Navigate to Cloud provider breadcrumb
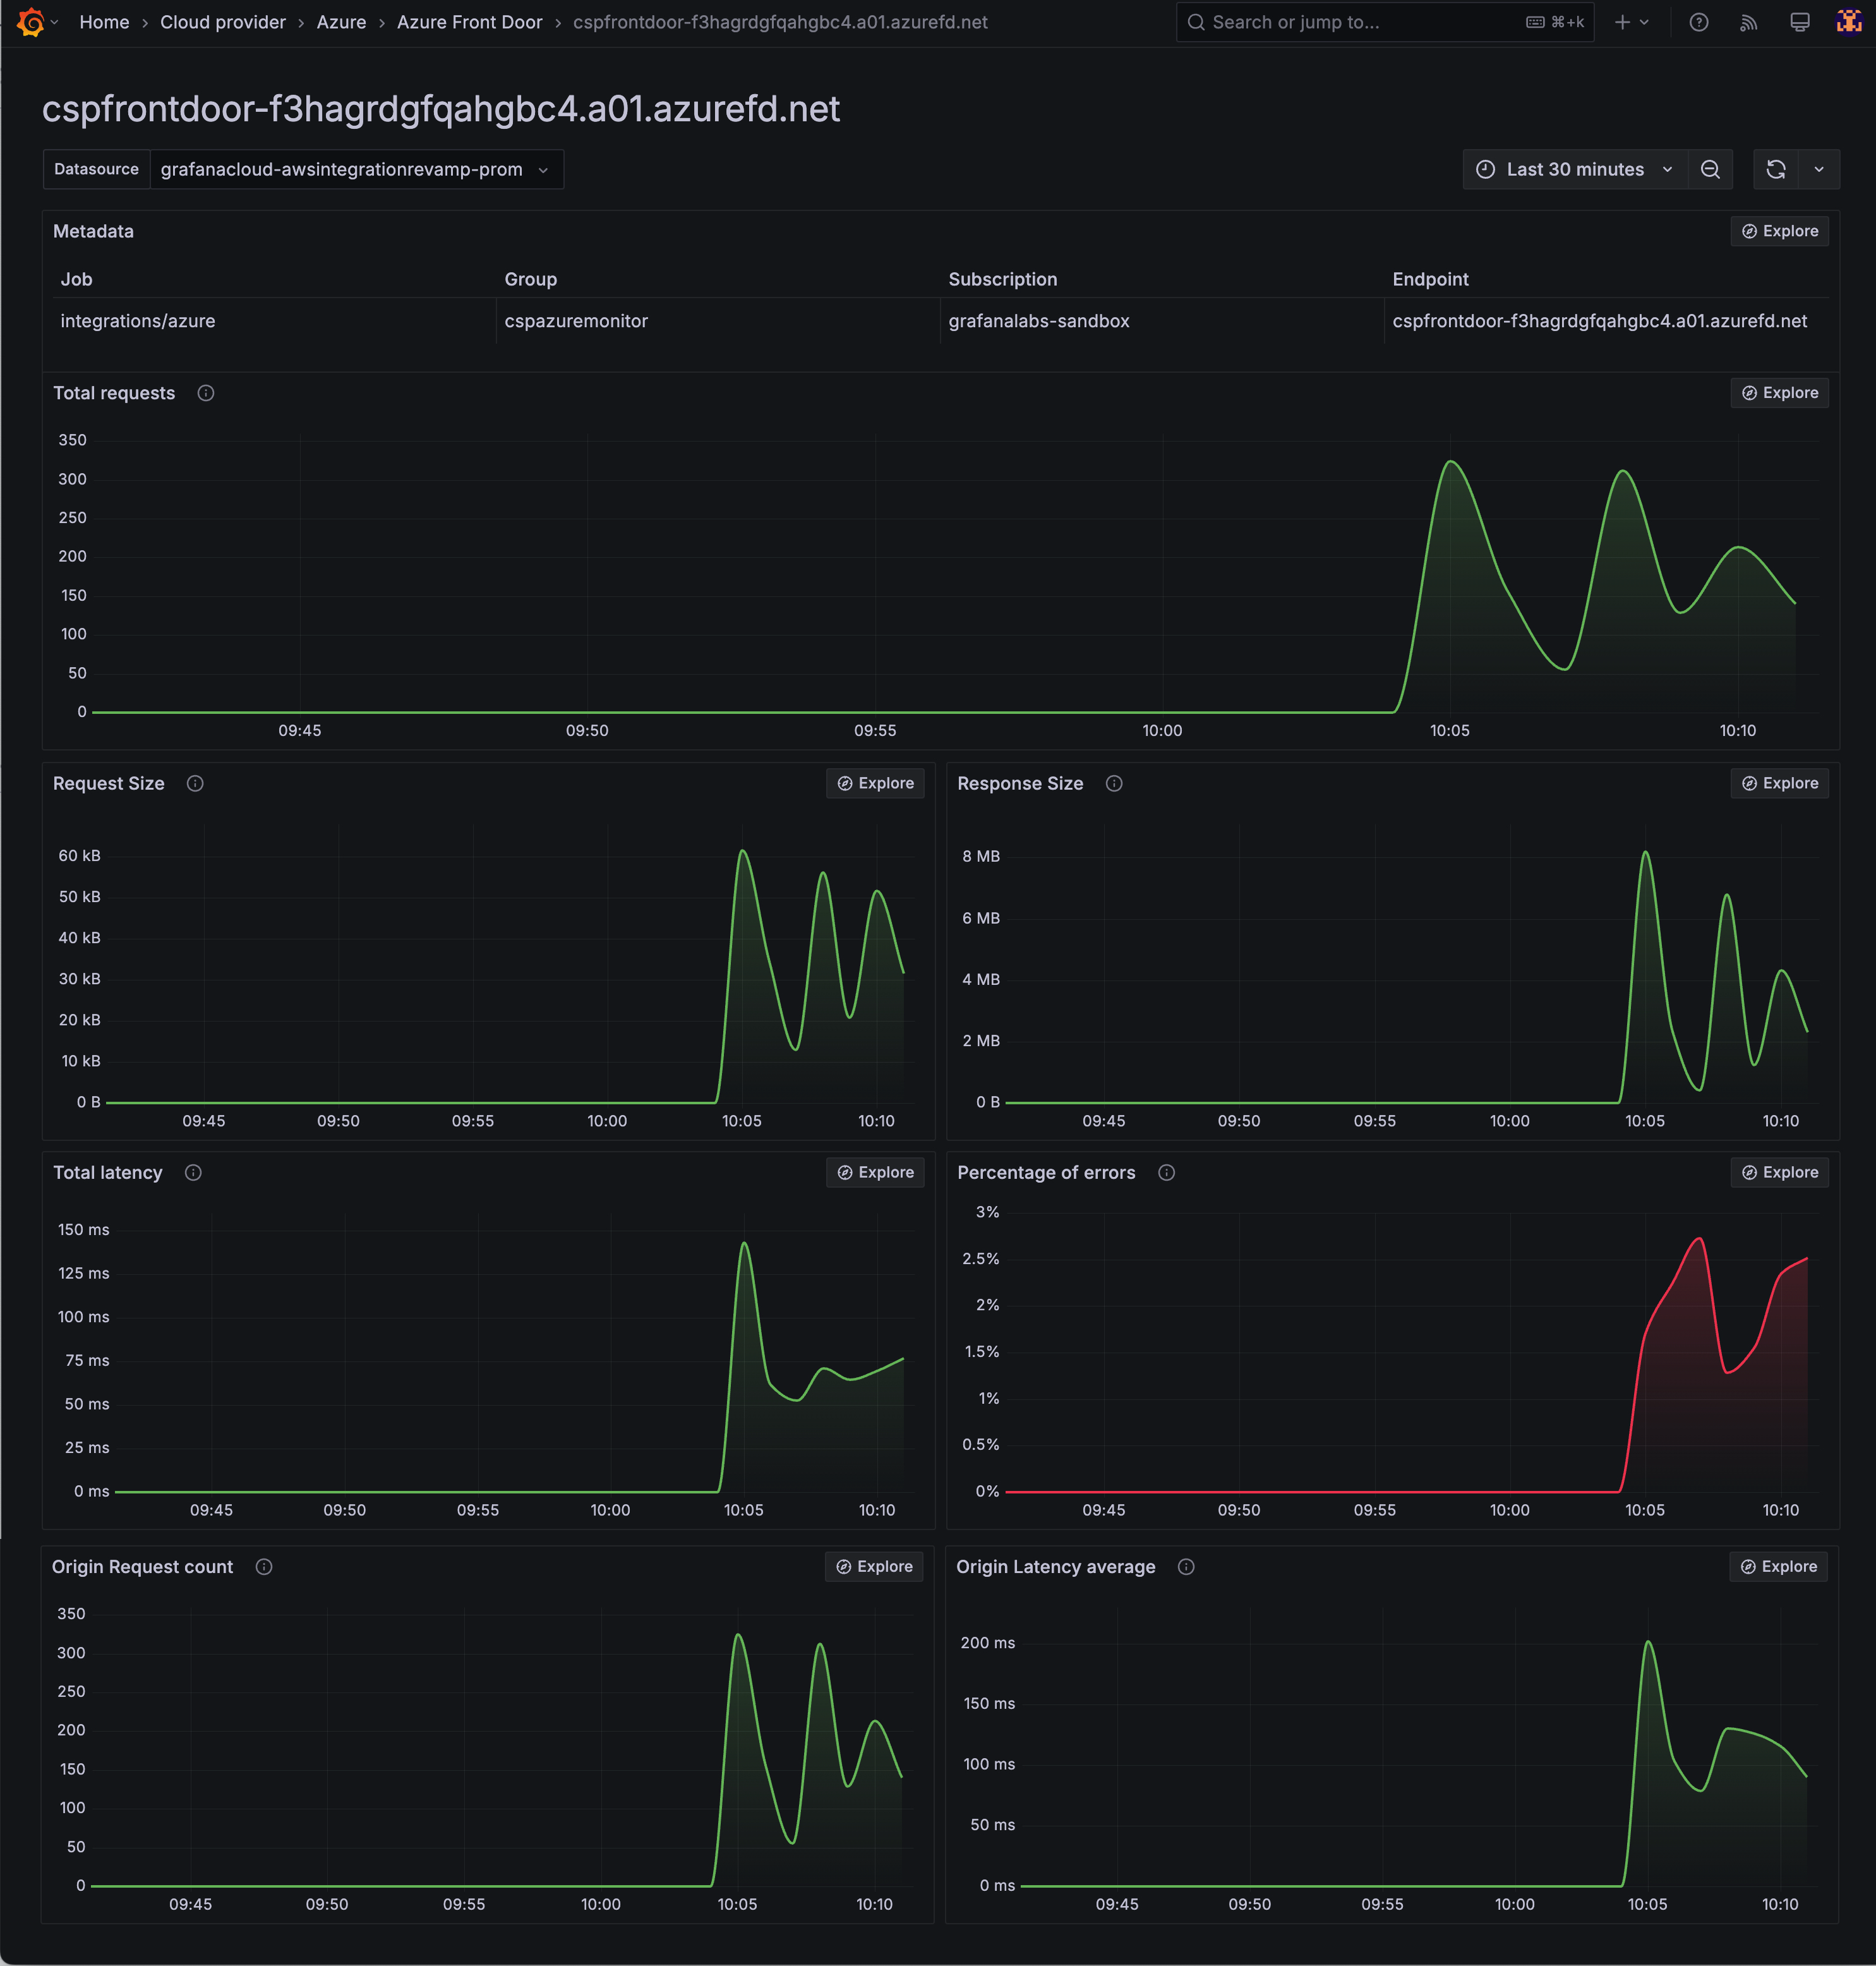The image size is (1876, 1966). point(222,22)
